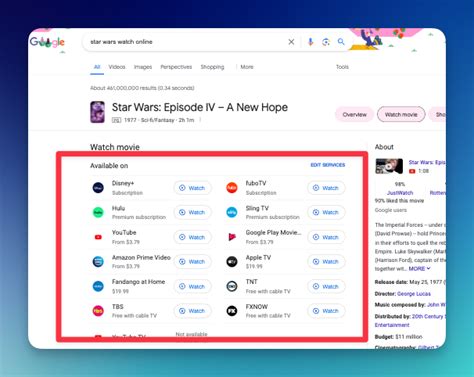The image size is (474, 377).
Task: Click Watch button for YouTube
Action: tap(192, 237)
